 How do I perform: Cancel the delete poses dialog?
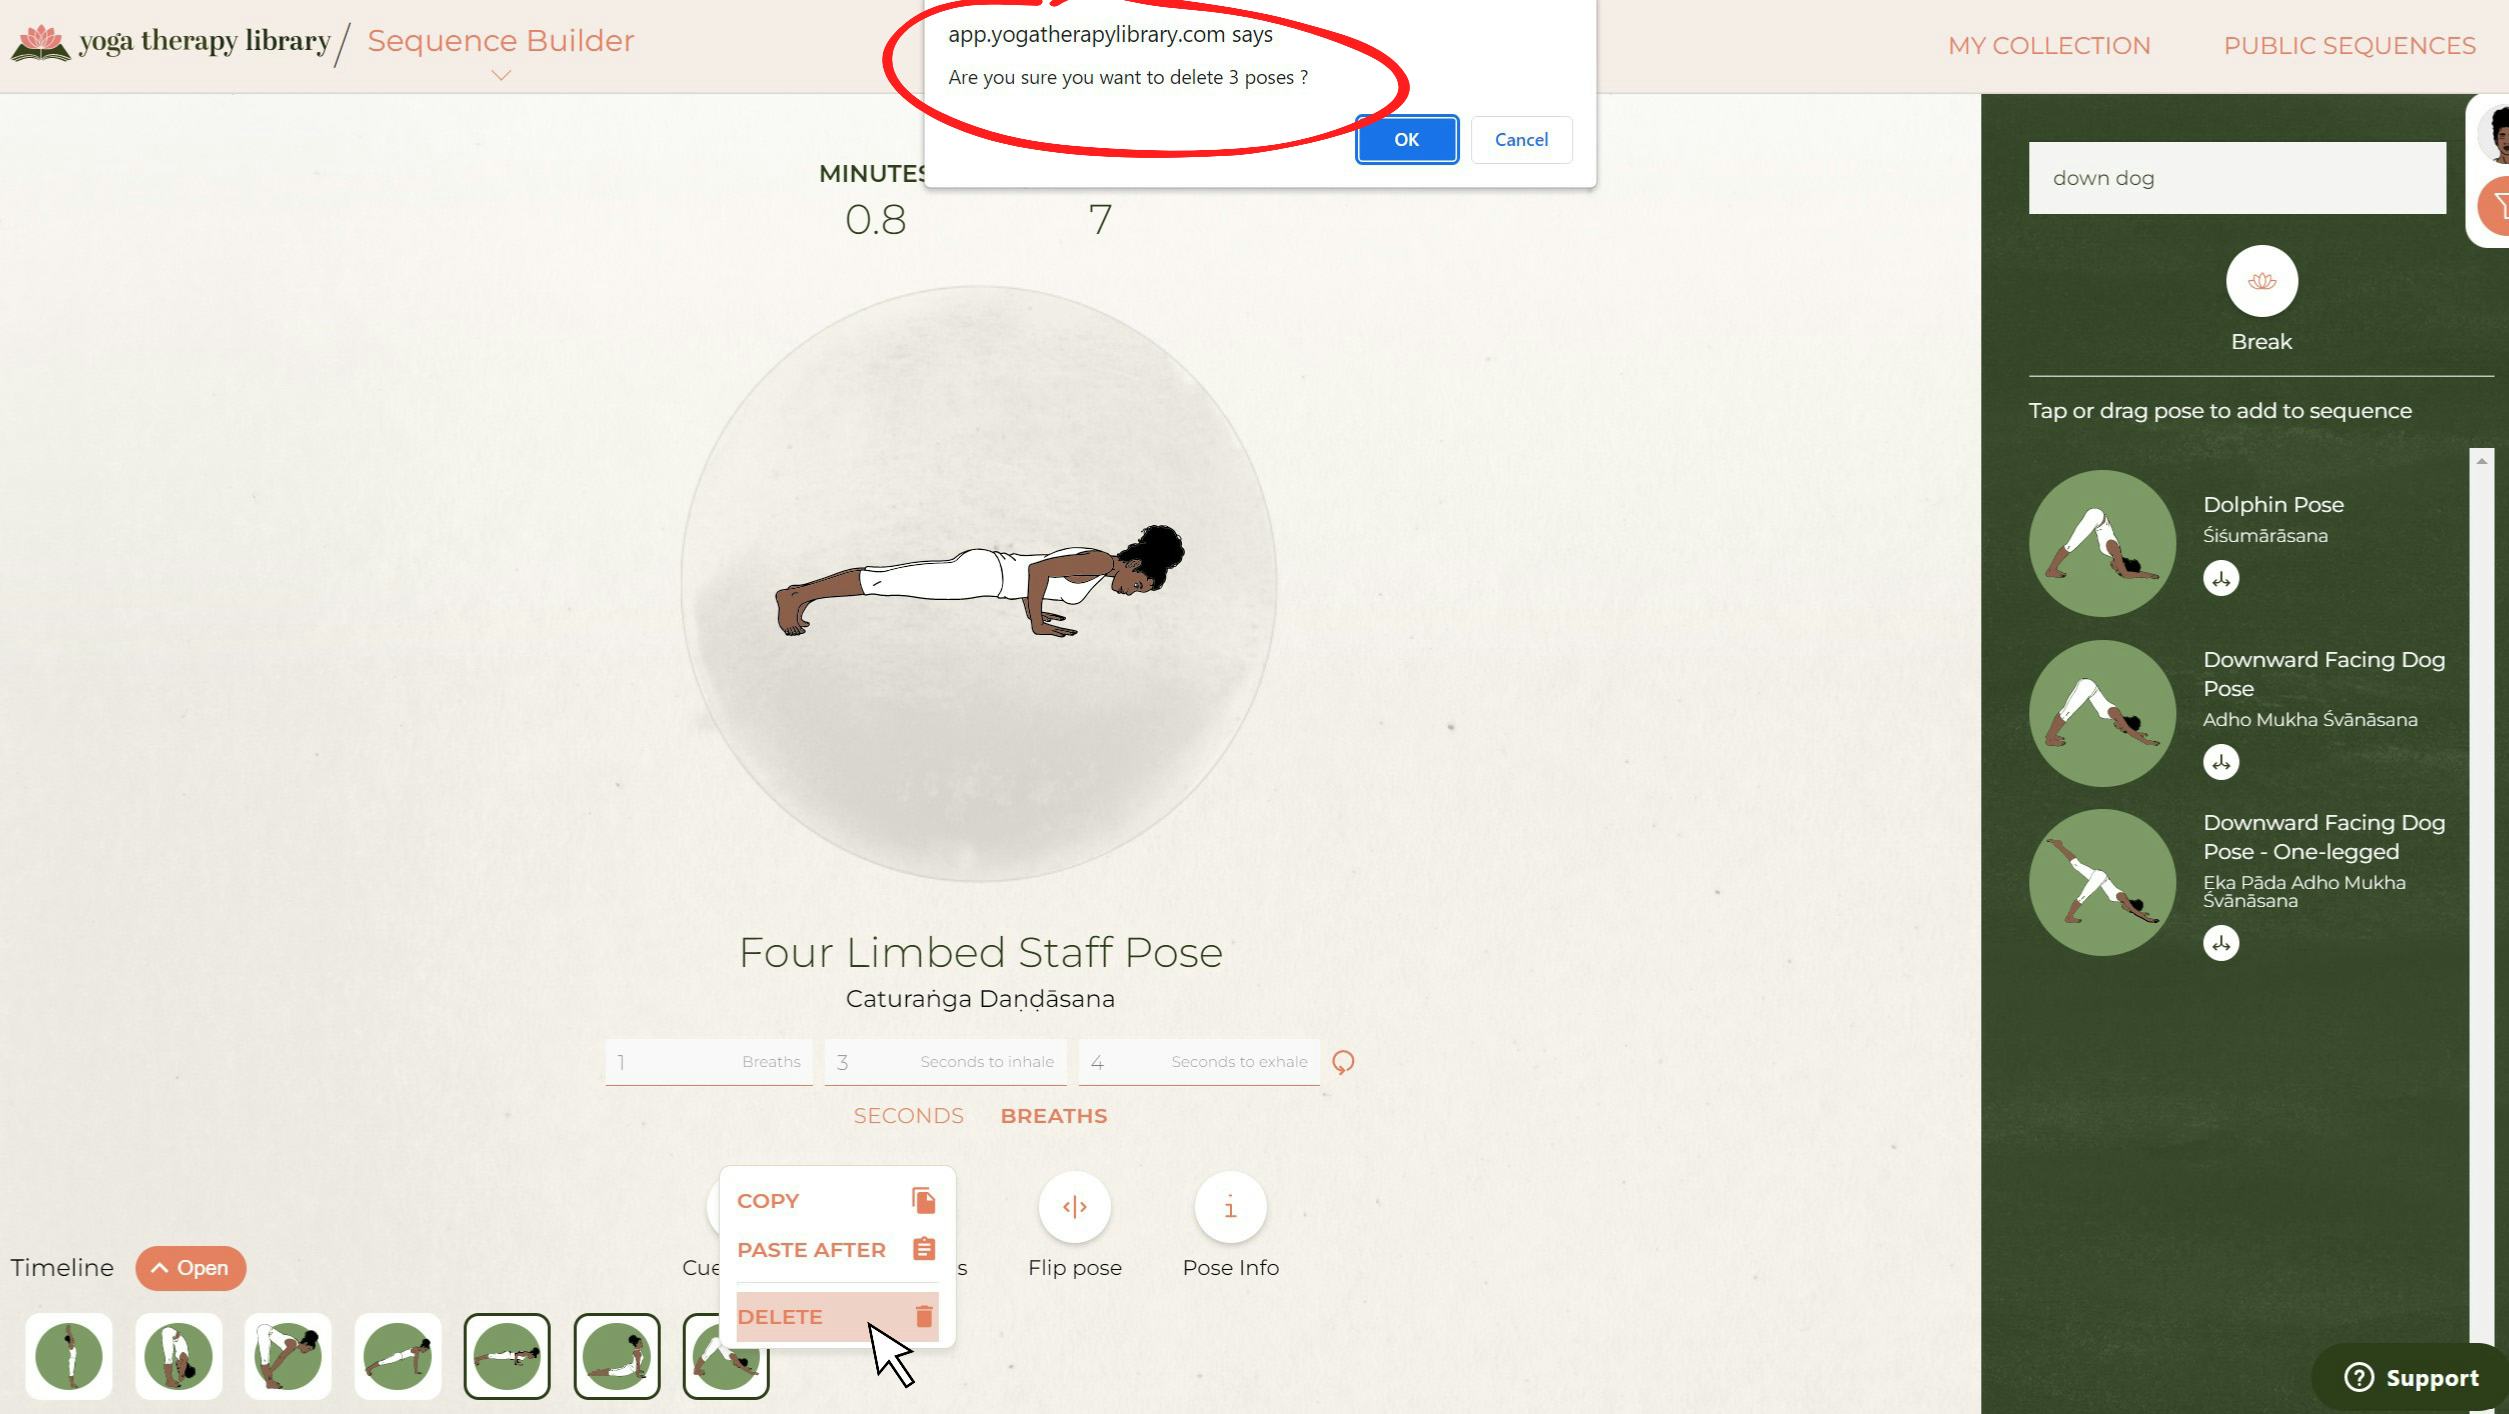(x=1521, y=140)
